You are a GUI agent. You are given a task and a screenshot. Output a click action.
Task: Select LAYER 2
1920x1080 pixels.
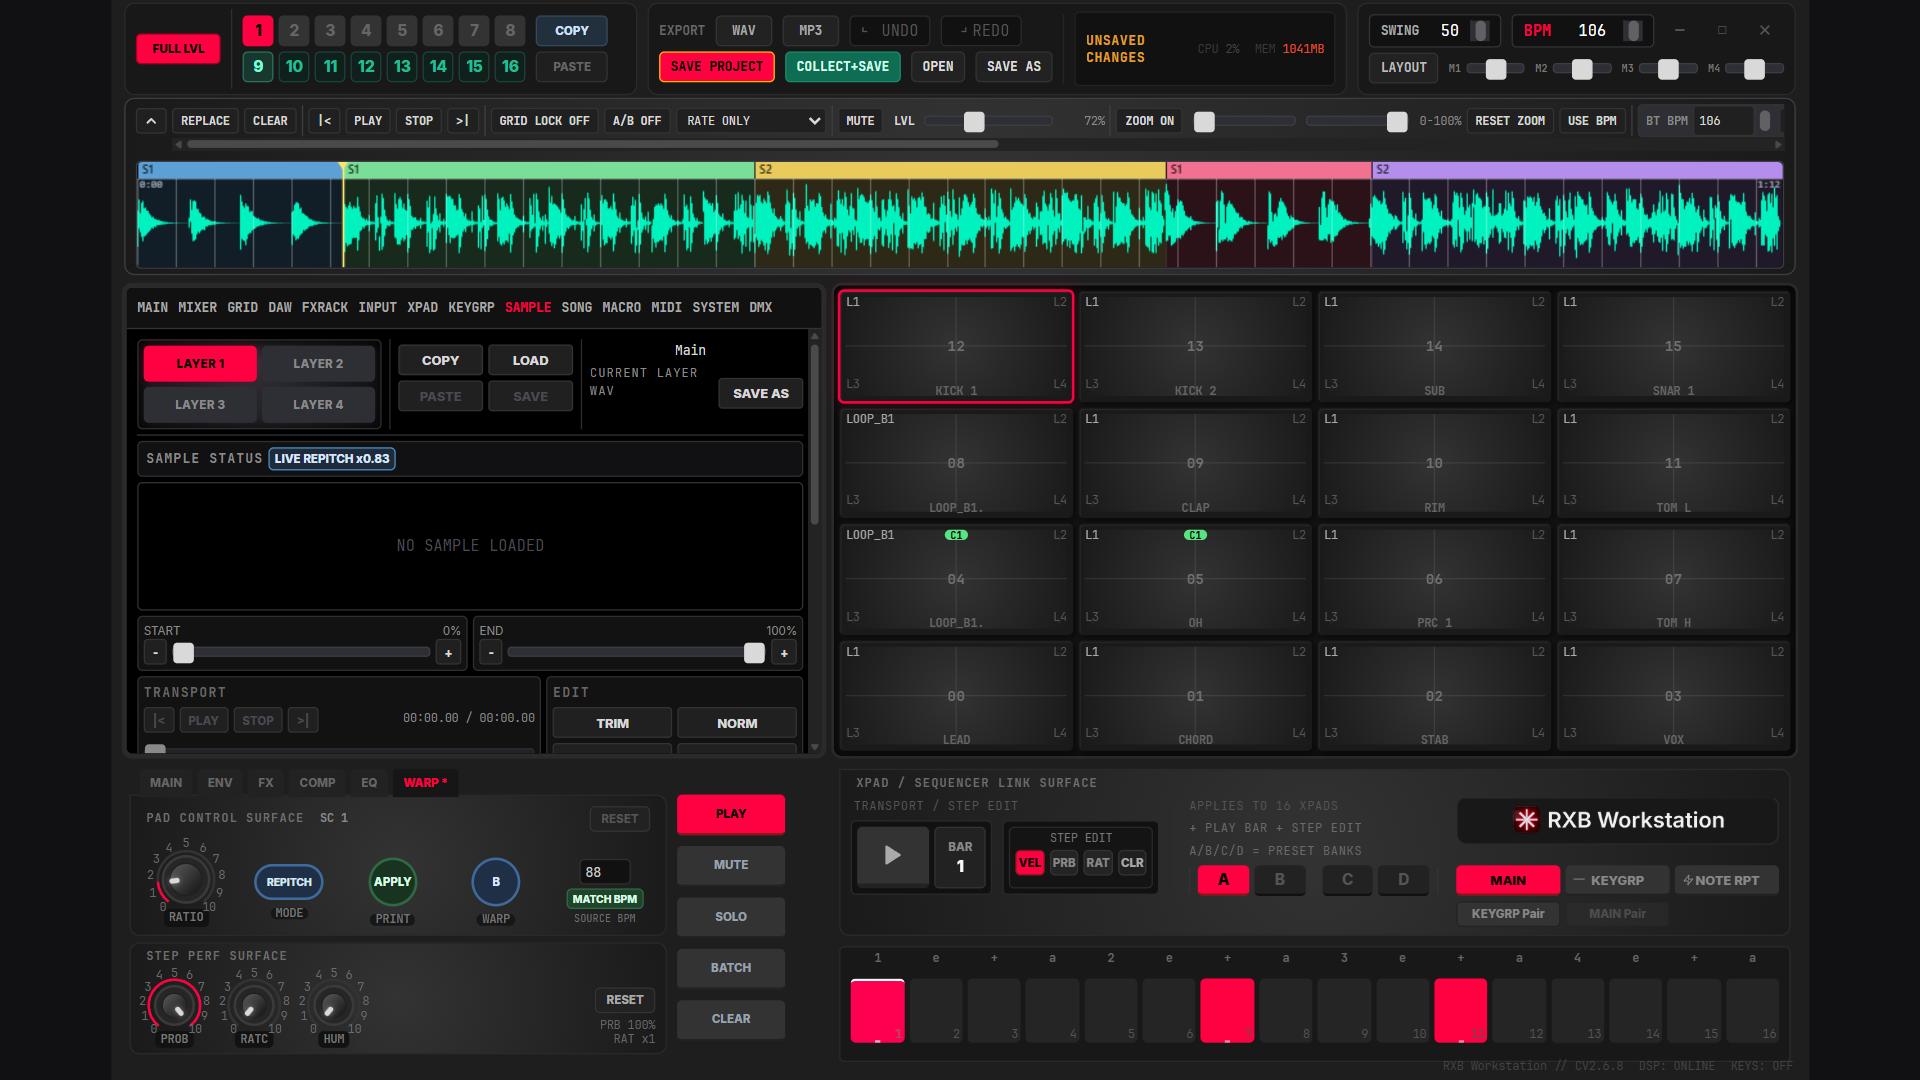pos(318,364)
